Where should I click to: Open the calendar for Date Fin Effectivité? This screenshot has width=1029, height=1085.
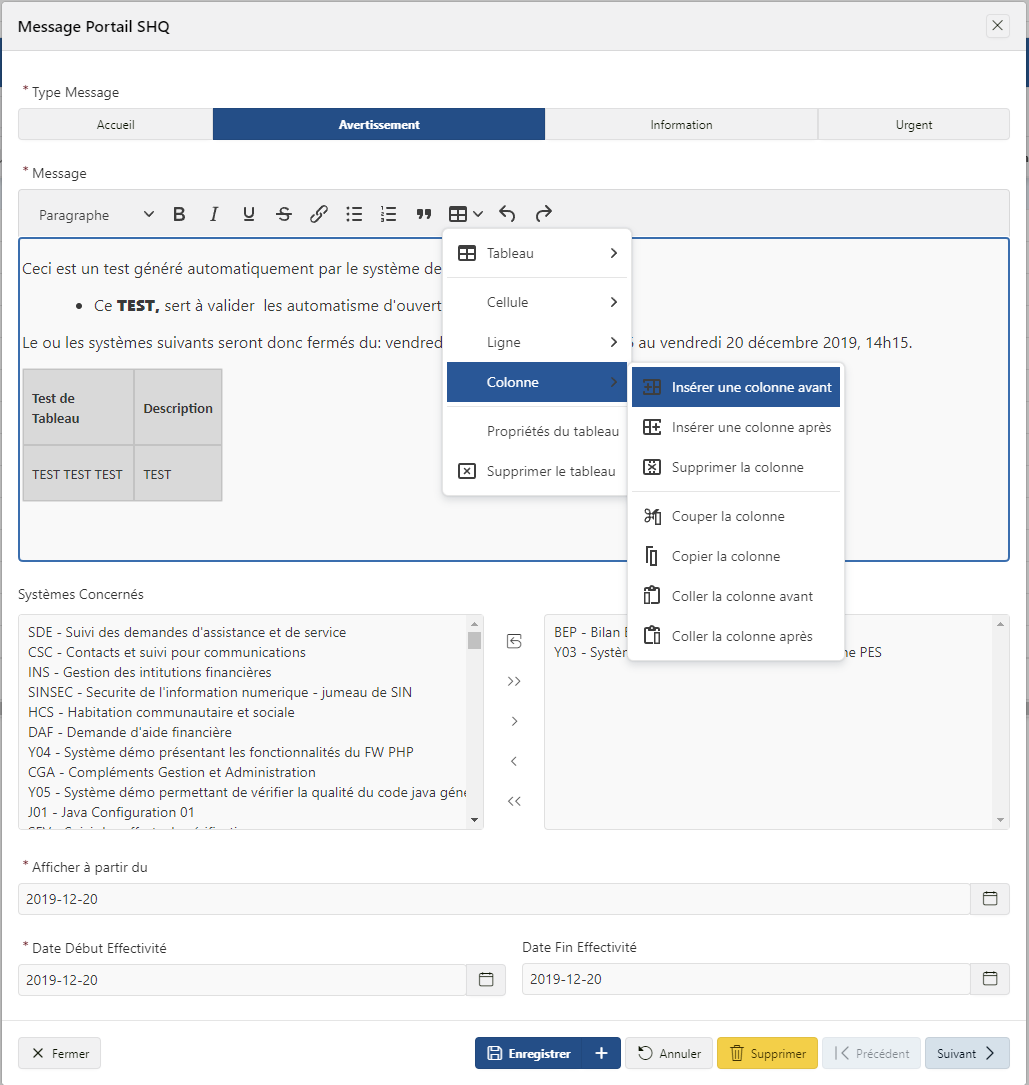[x=990, y=979]
